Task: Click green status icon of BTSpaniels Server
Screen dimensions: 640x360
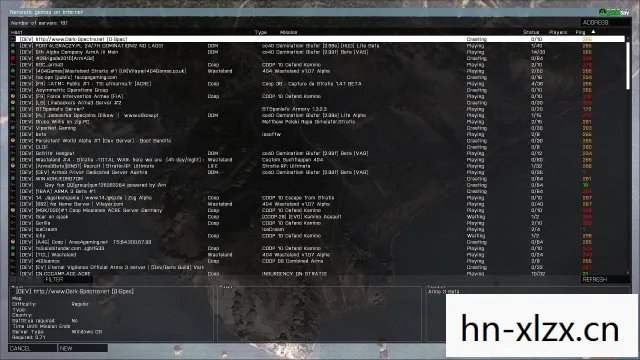Action: 13,109
